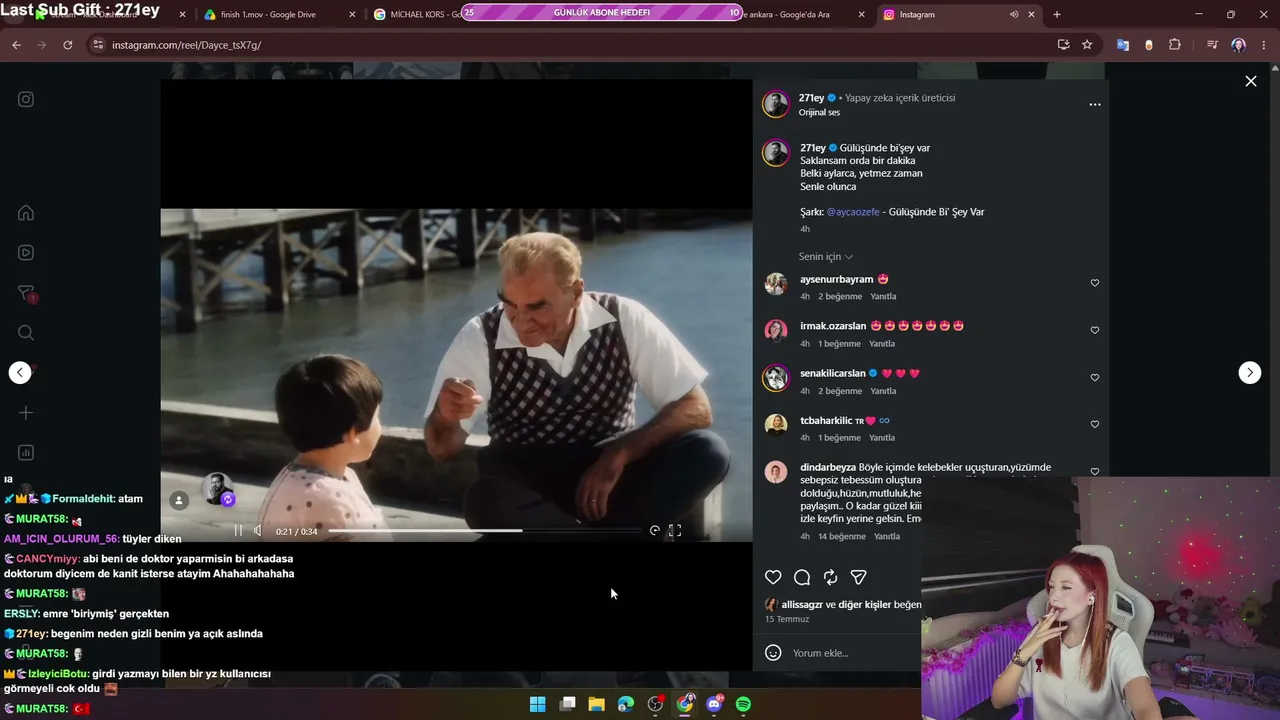Like irmak.ozarslan's comment
The height and width of the screenshot is (720, 1280).
point(1094,330)
